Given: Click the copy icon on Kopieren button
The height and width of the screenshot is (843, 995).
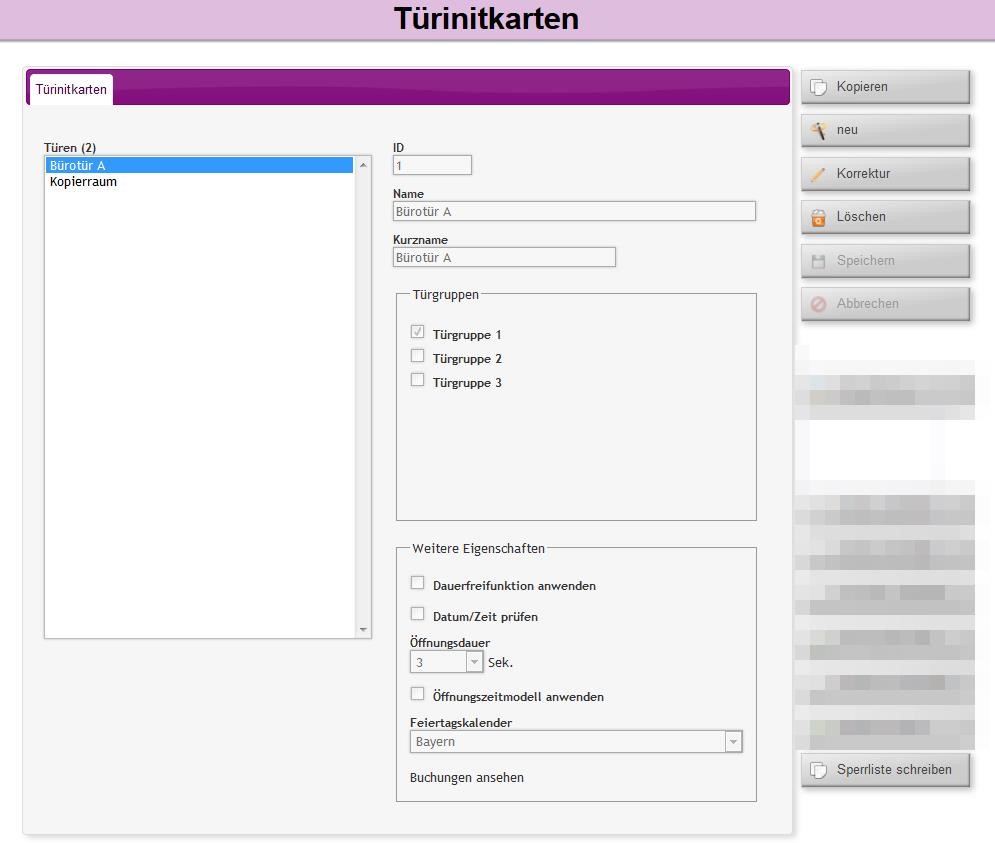Looking at the screenshot, I should click(x=819, y=87).
